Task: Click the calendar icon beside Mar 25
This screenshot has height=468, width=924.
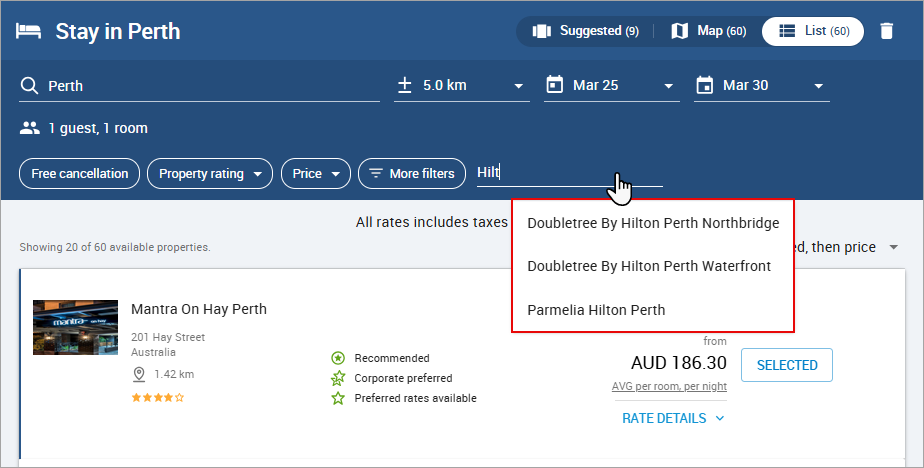Action: [x=555, y=85]
